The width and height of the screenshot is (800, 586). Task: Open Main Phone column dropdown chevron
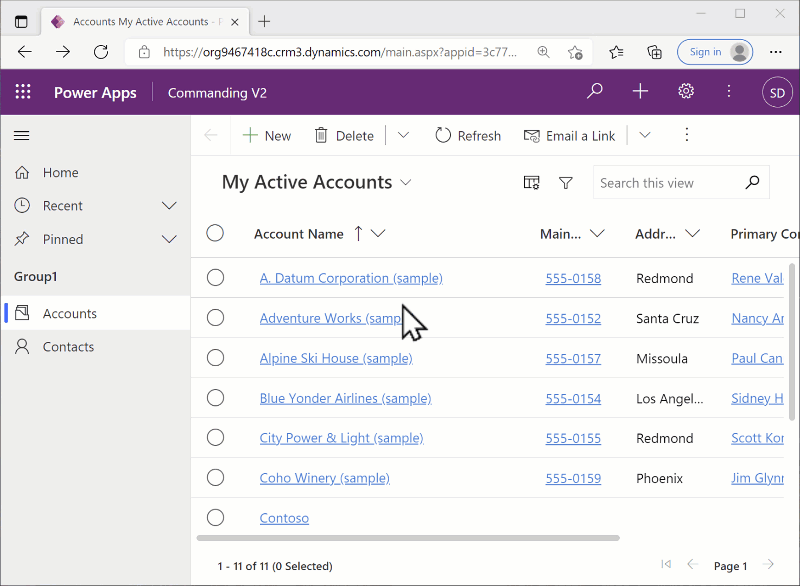597,234
